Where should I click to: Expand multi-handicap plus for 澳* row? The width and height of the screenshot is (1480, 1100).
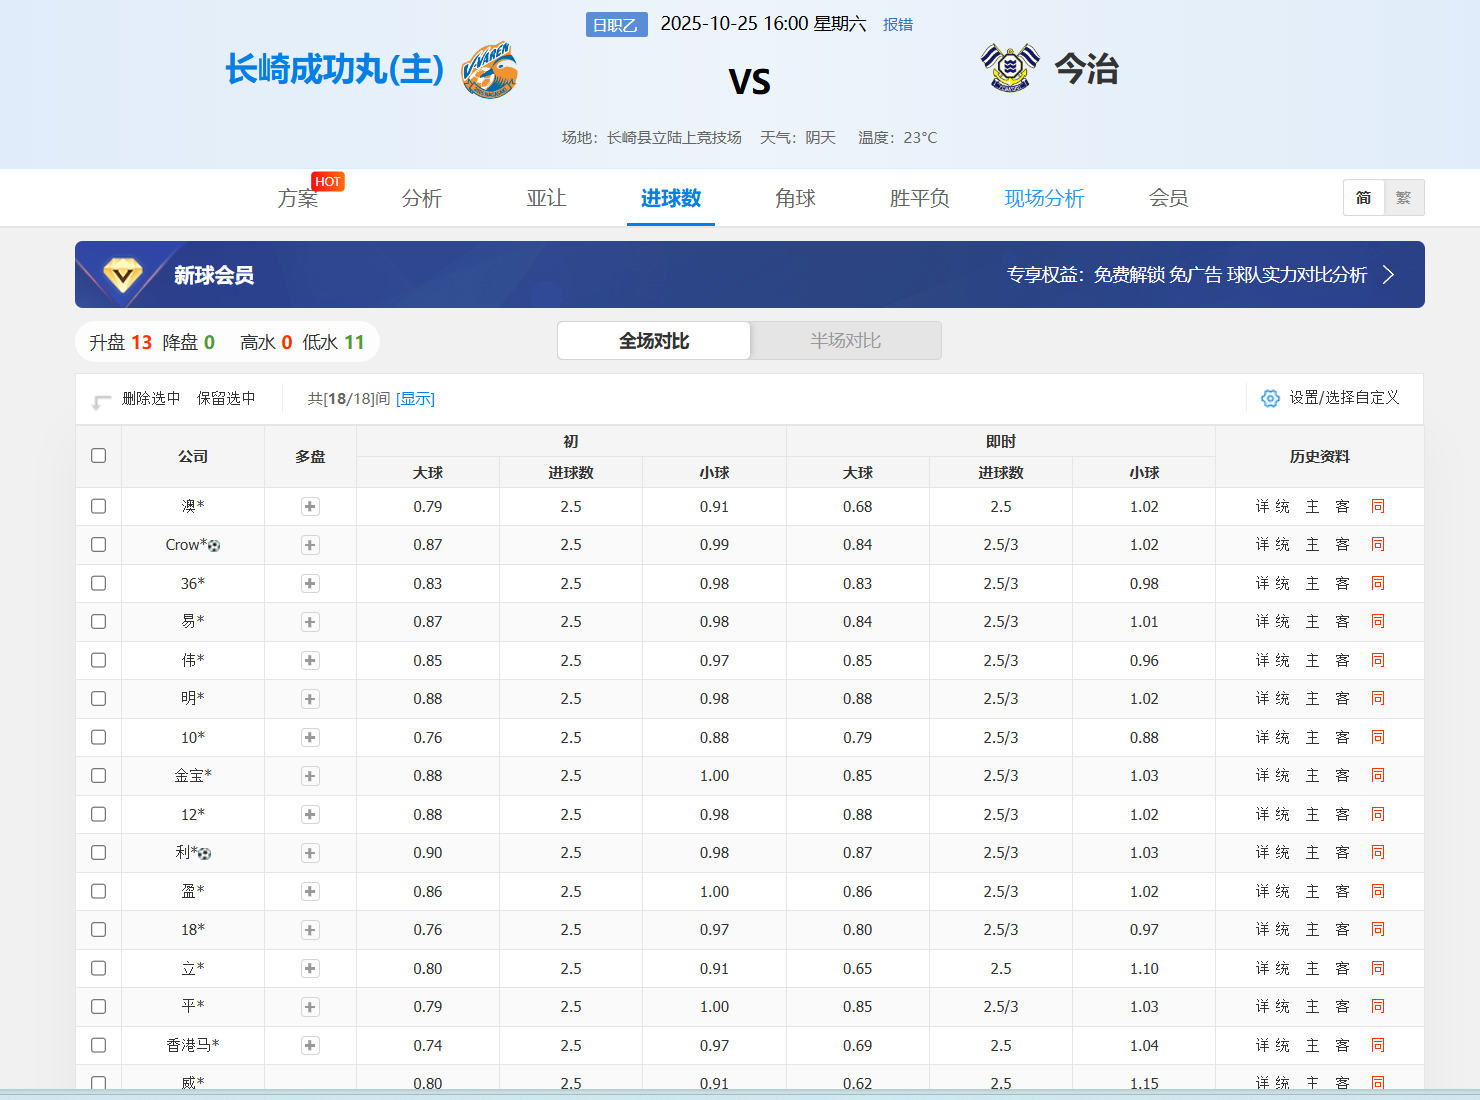pyautogui.click(x=310, y=507)
